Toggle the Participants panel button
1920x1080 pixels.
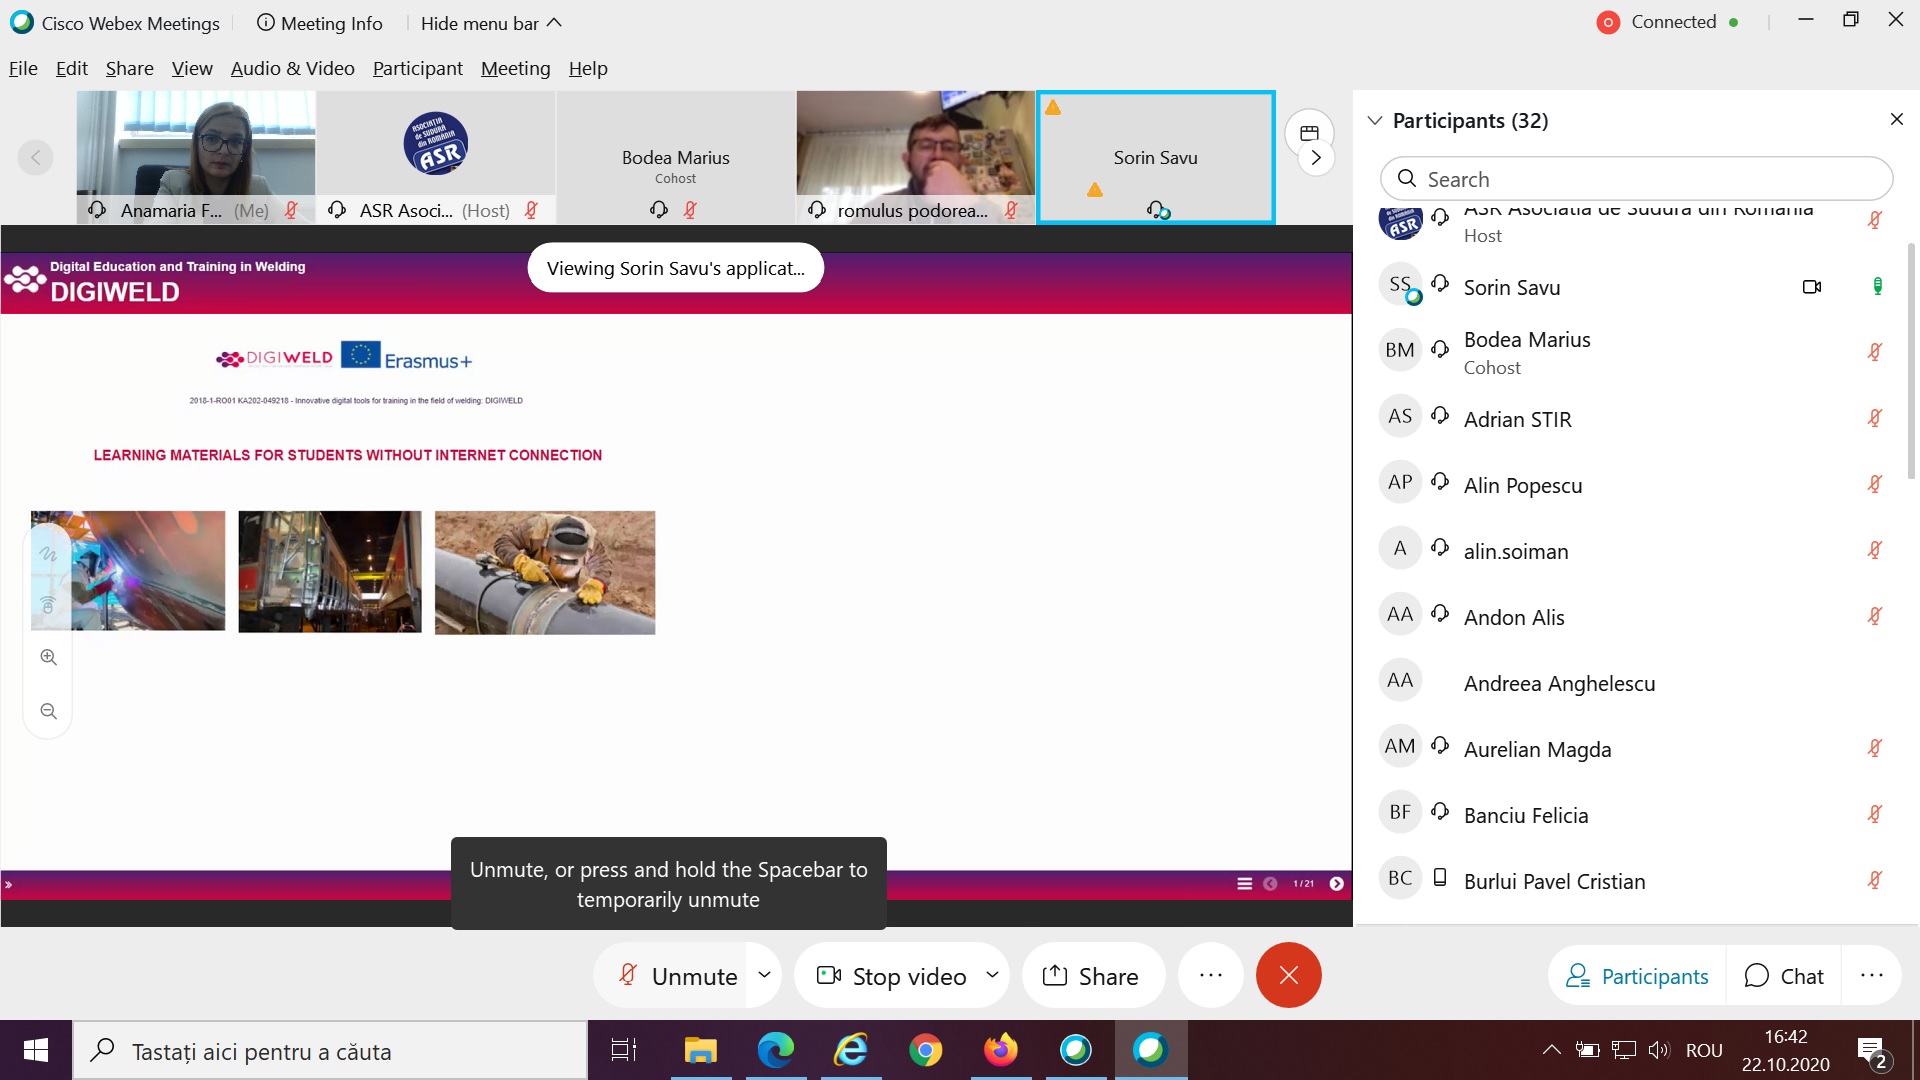(x=1637, y=975)
